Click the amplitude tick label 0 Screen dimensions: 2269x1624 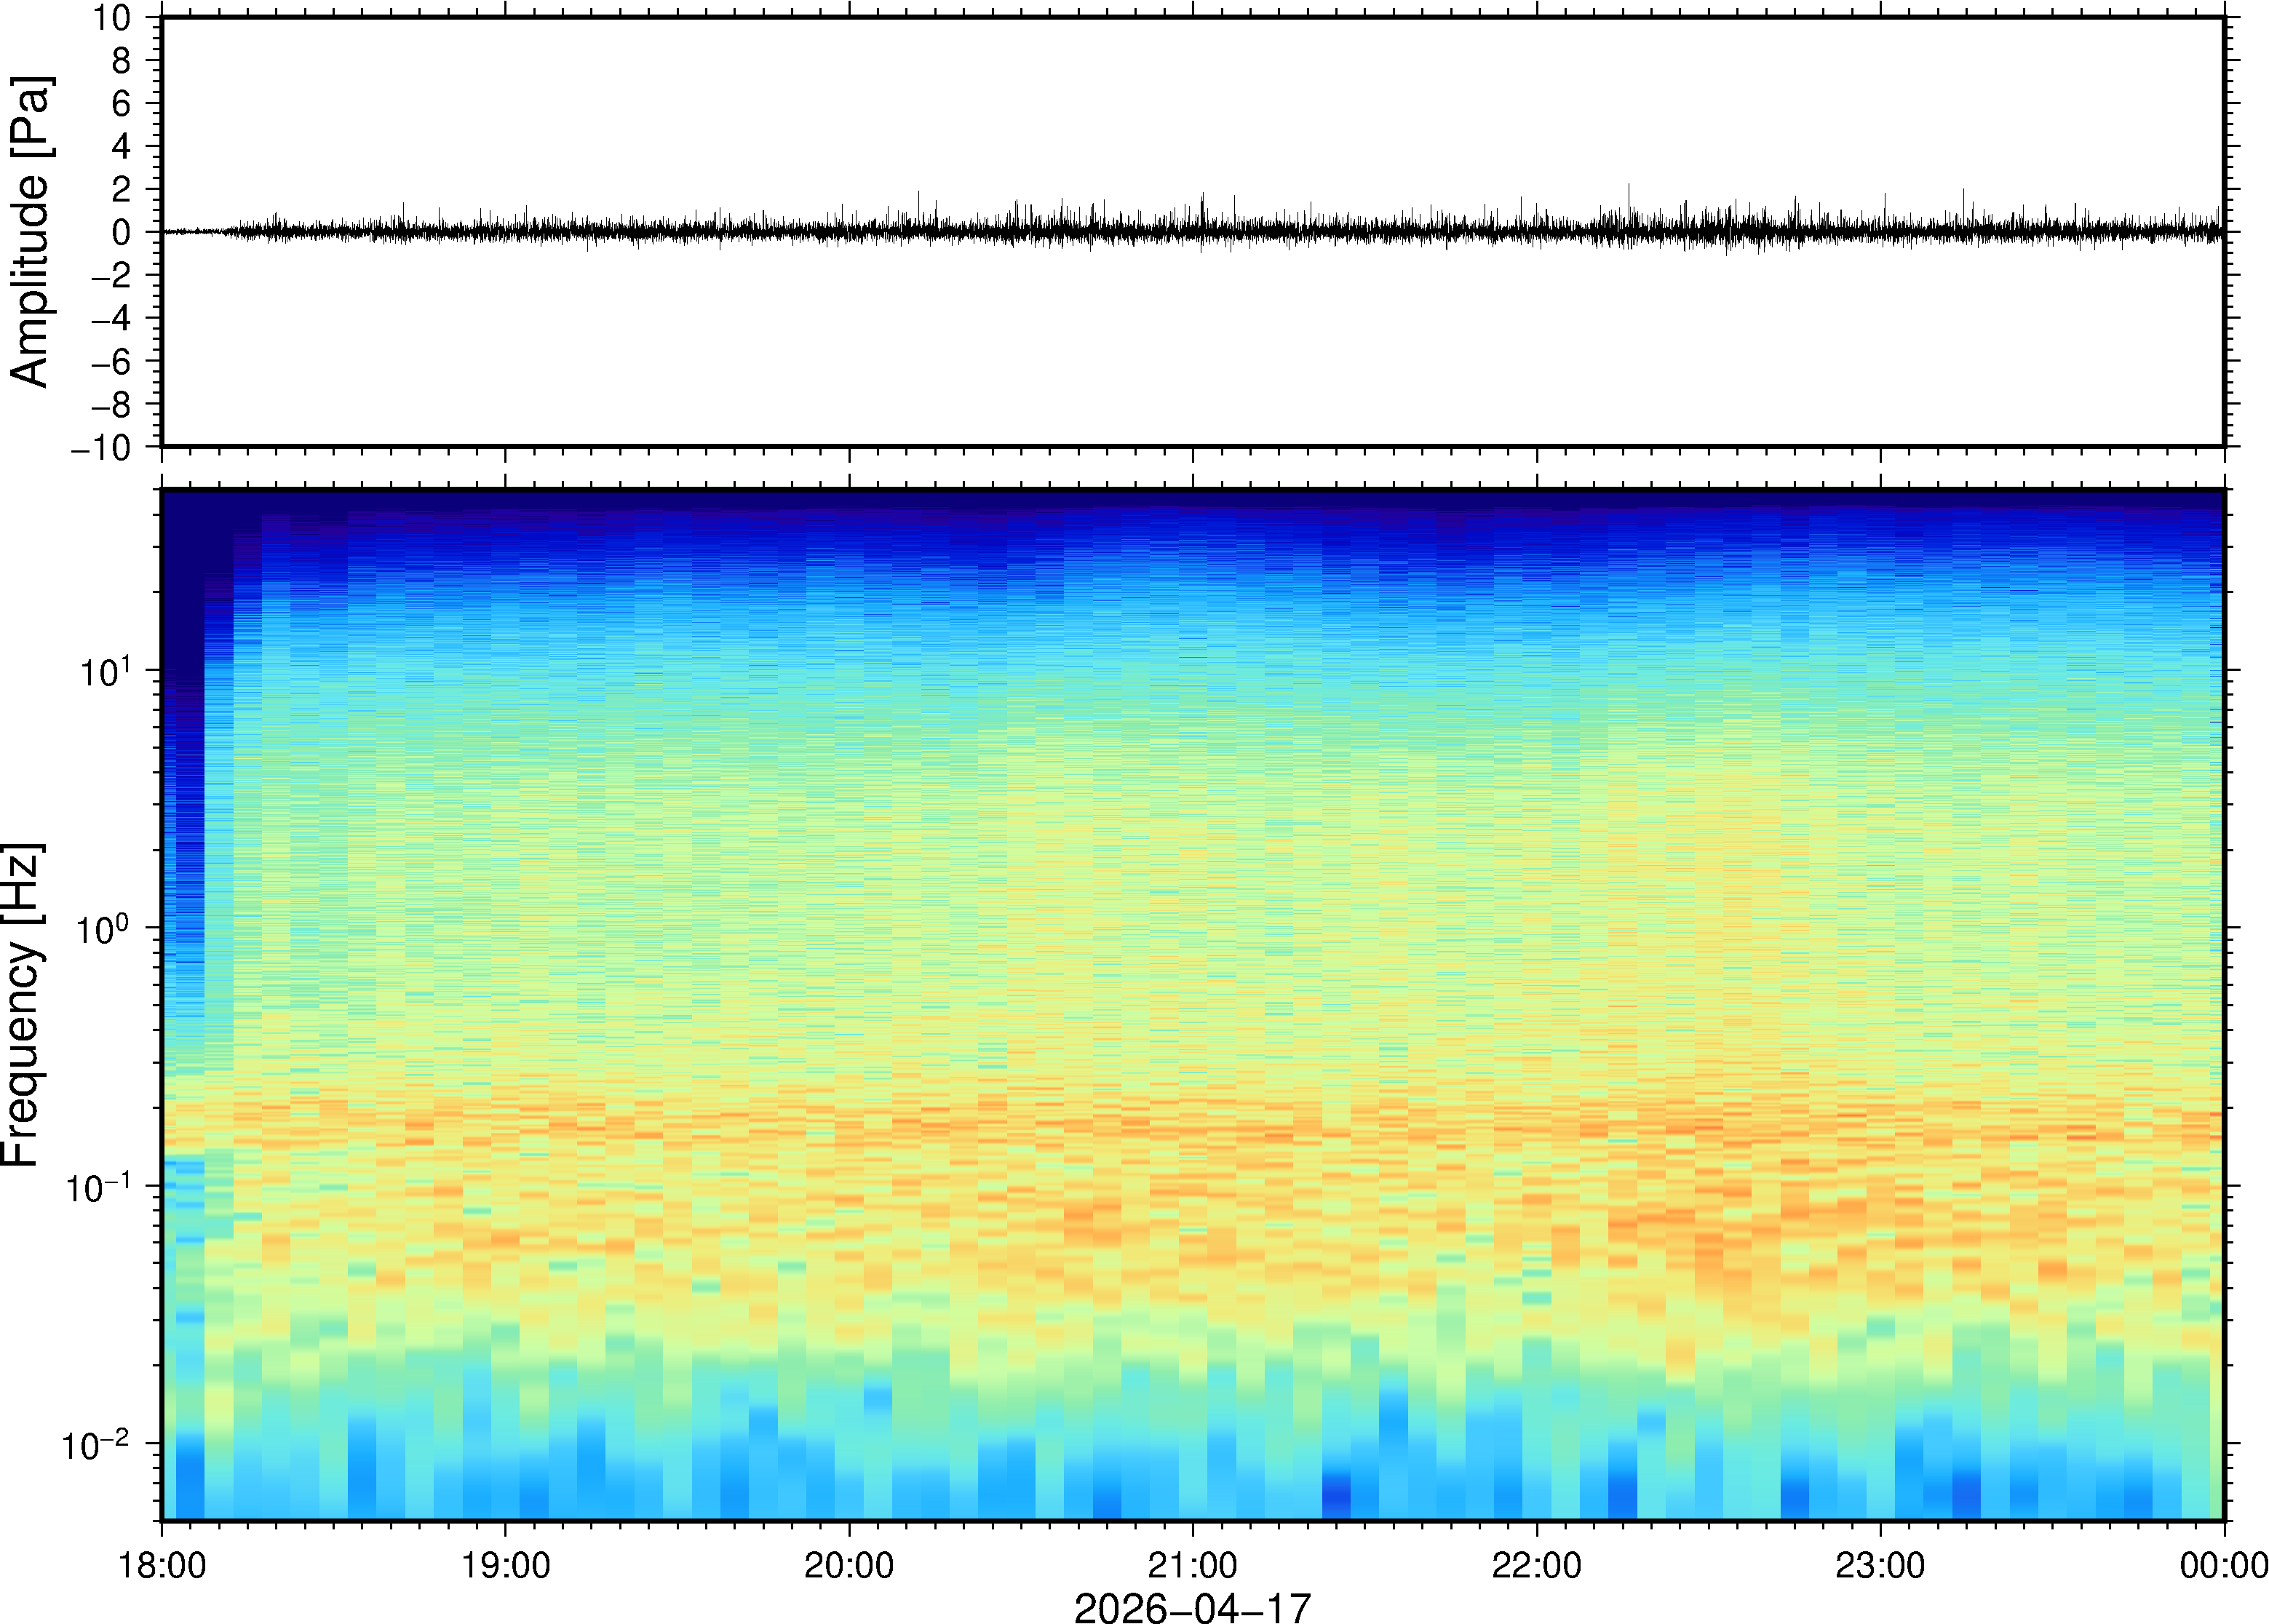121,232
